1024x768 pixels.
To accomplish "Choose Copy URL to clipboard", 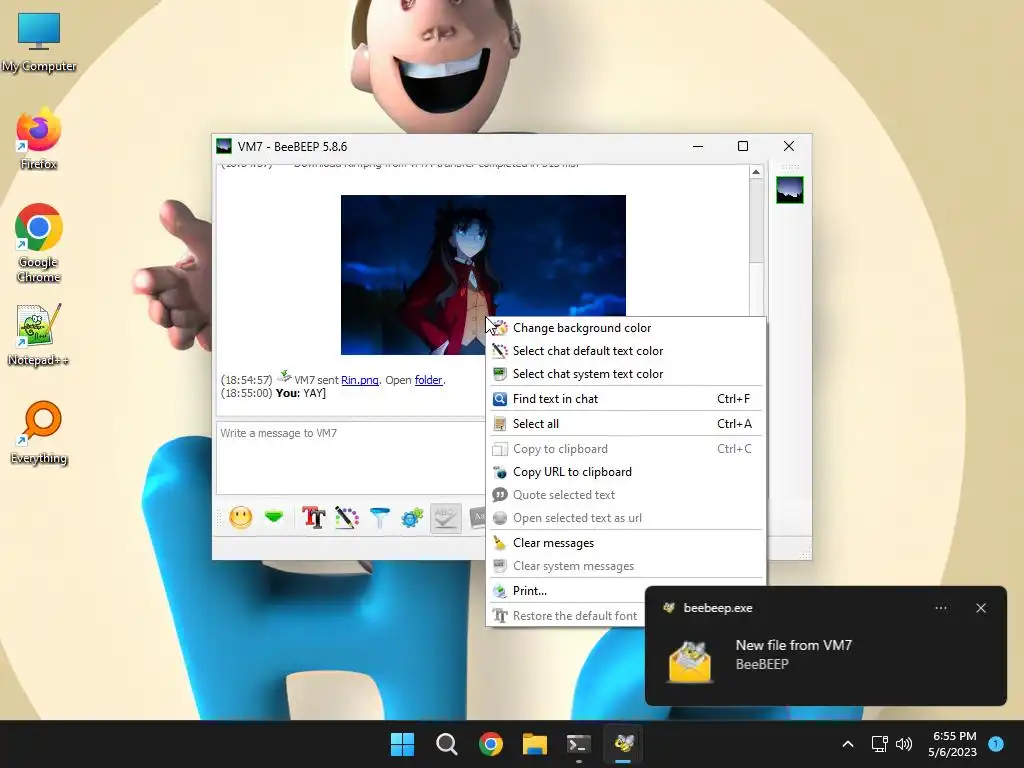I will pos(626,472).
